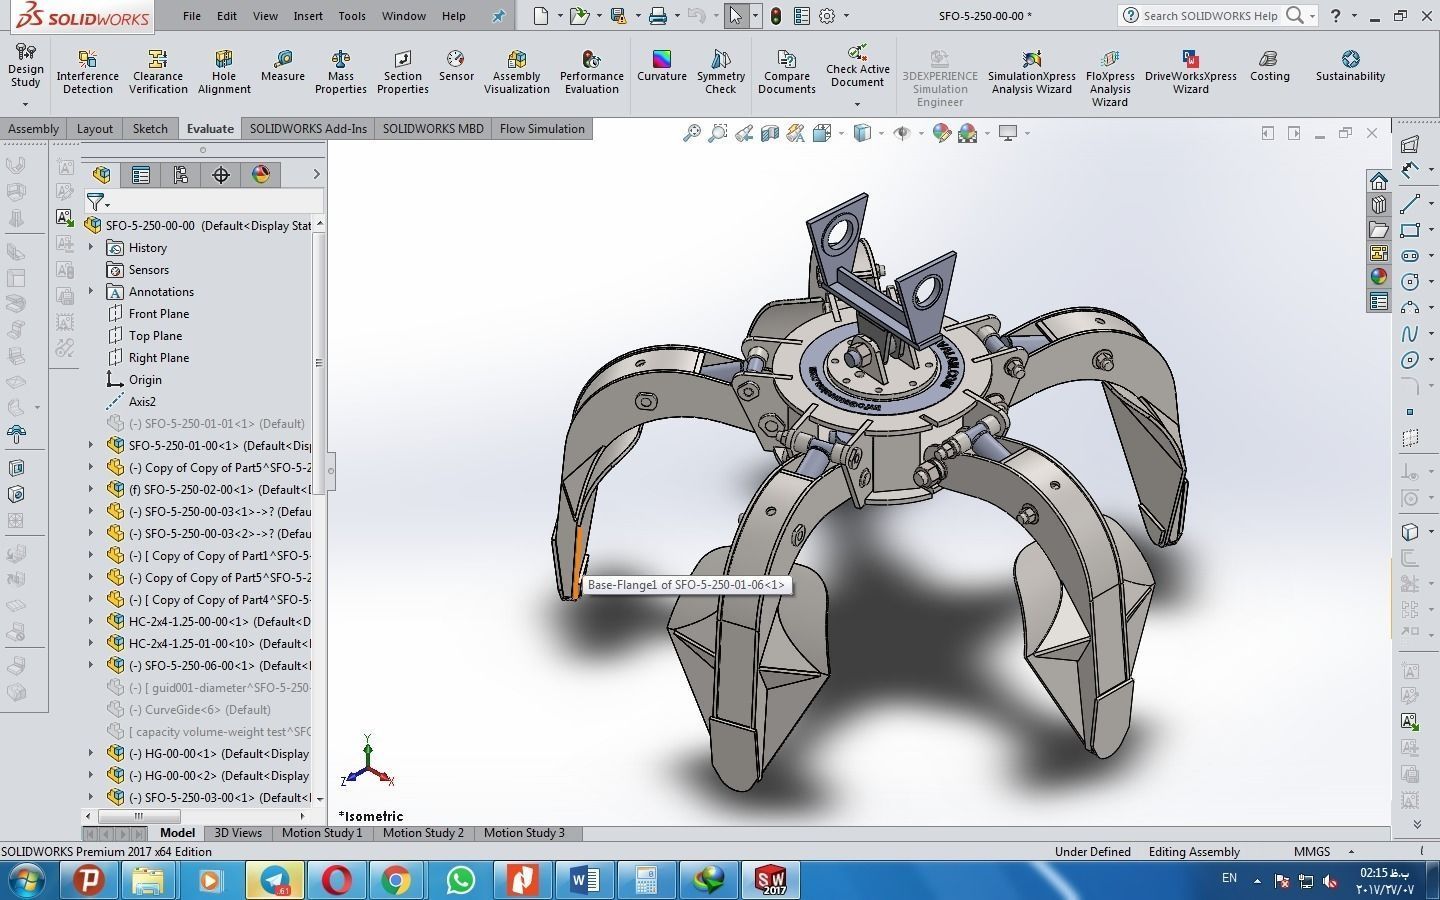
Task: Click the EN language indicator in the tray
Action: [x=1229, y=878]
